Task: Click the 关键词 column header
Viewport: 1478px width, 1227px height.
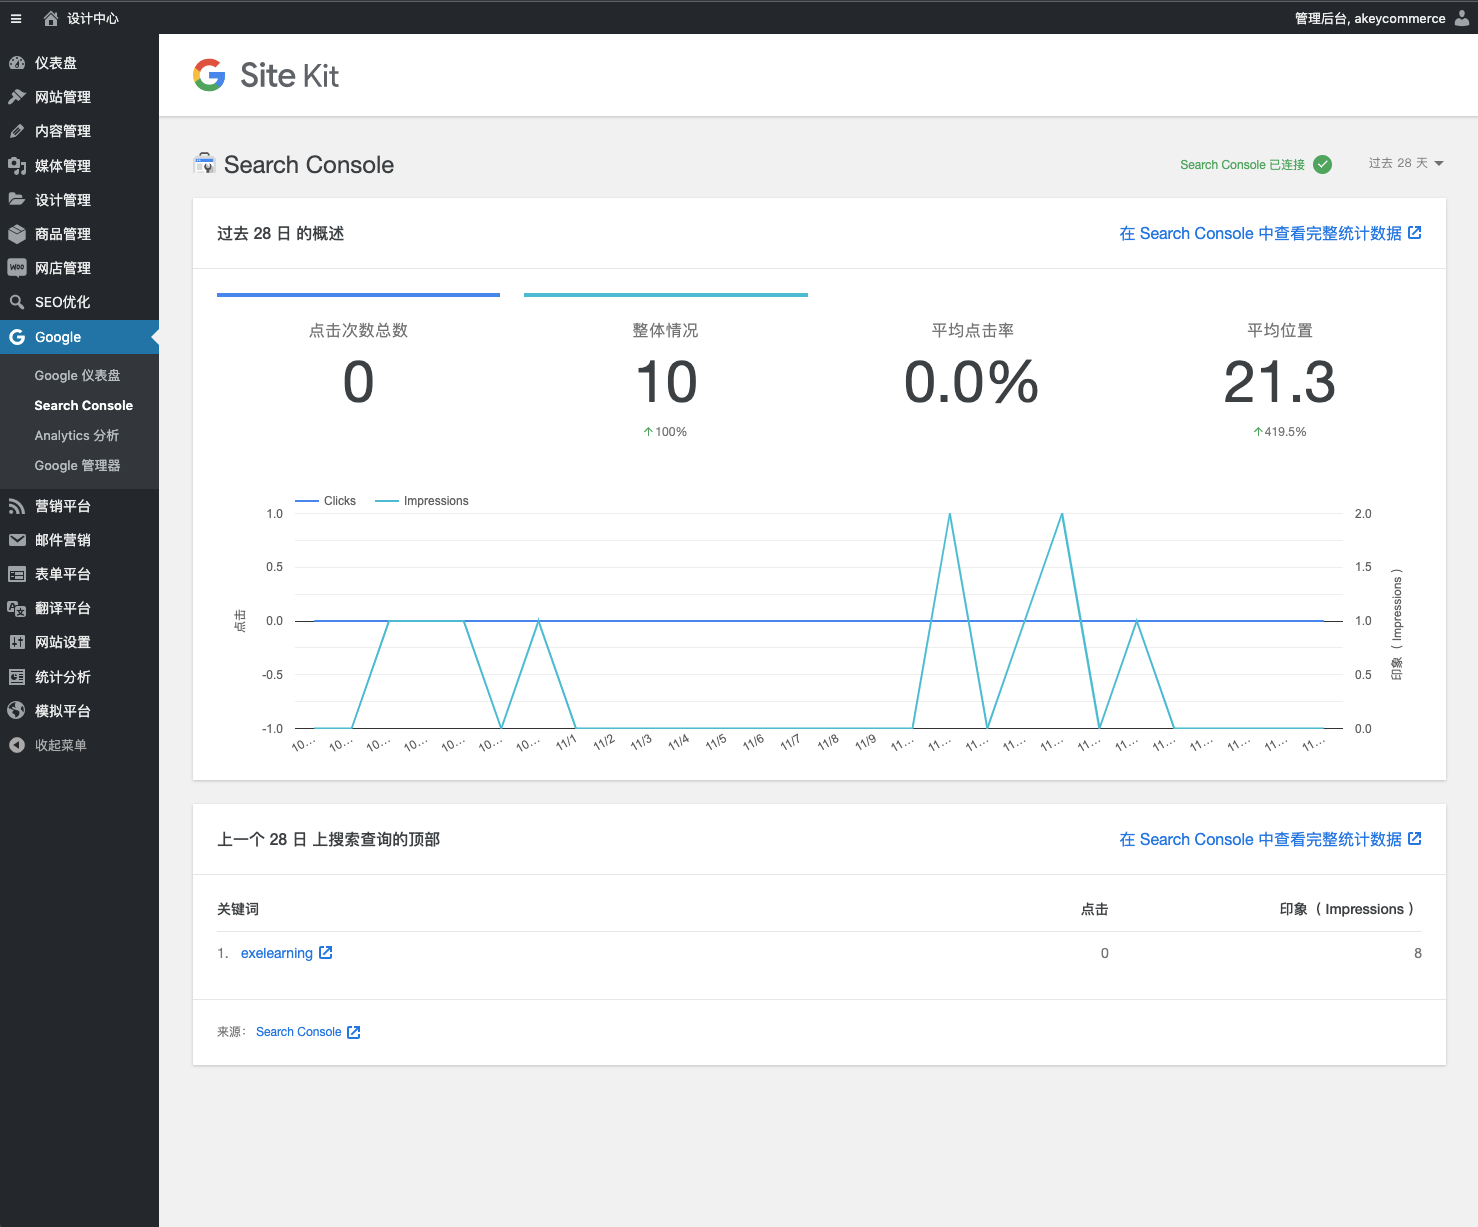Action: (238, 909)
